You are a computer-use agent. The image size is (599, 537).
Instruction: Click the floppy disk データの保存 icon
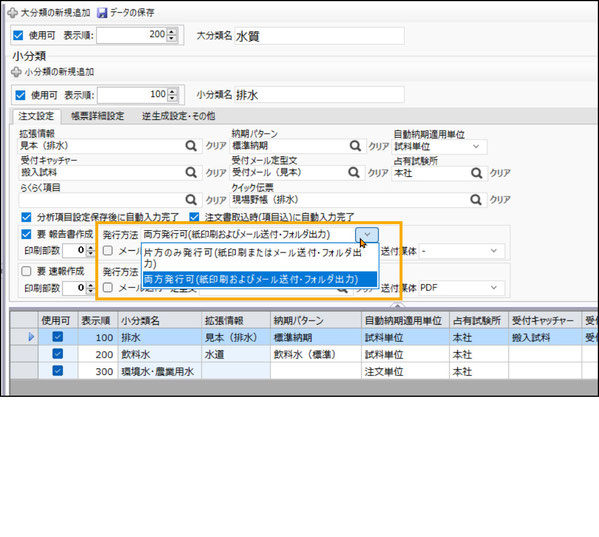pyautogui.click(x=102, y=13)
